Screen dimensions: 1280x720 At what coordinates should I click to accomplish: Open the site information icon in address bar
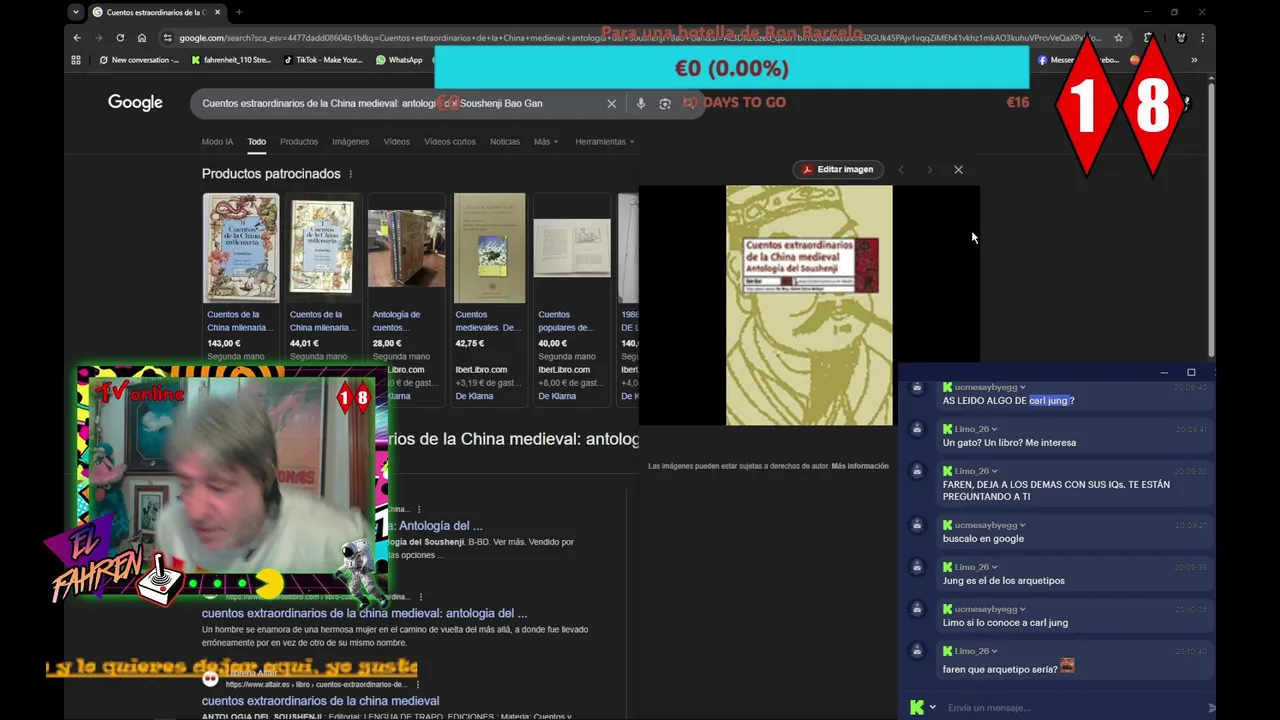point(168,38)
